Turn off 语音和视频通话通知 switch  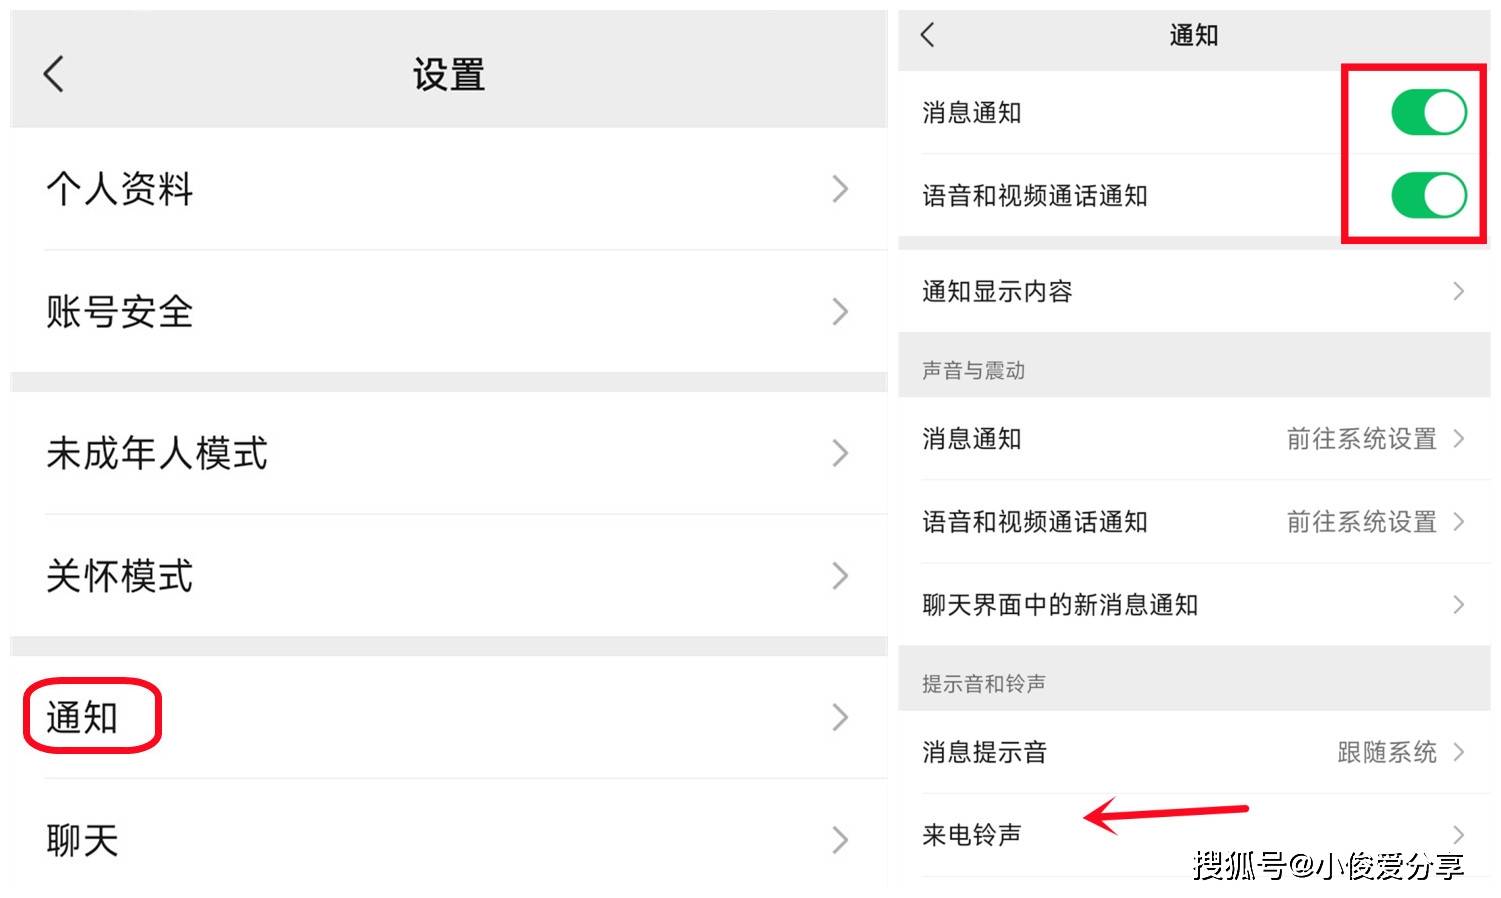click(1428, 195)
